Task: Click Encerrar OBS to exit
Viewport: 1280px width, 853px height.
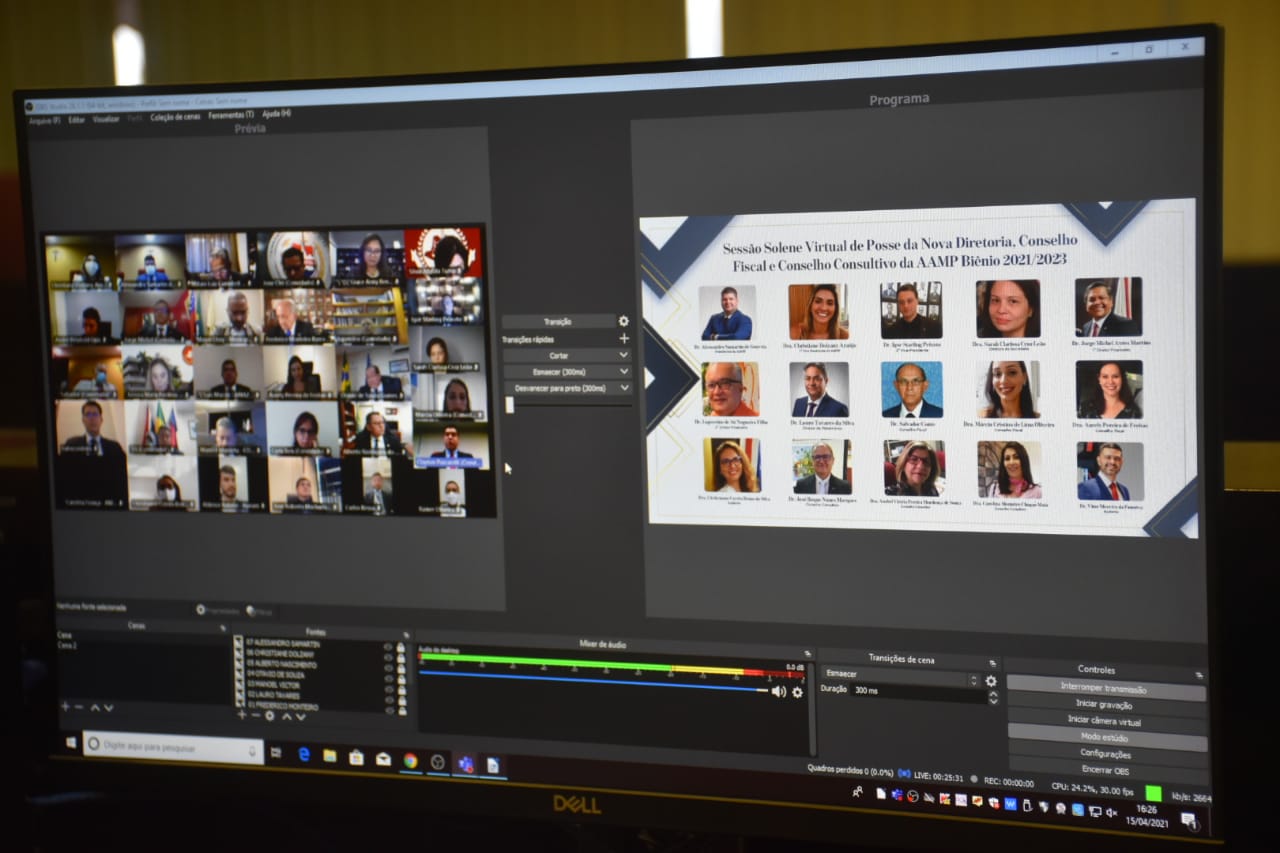Action: point(1107,770)
